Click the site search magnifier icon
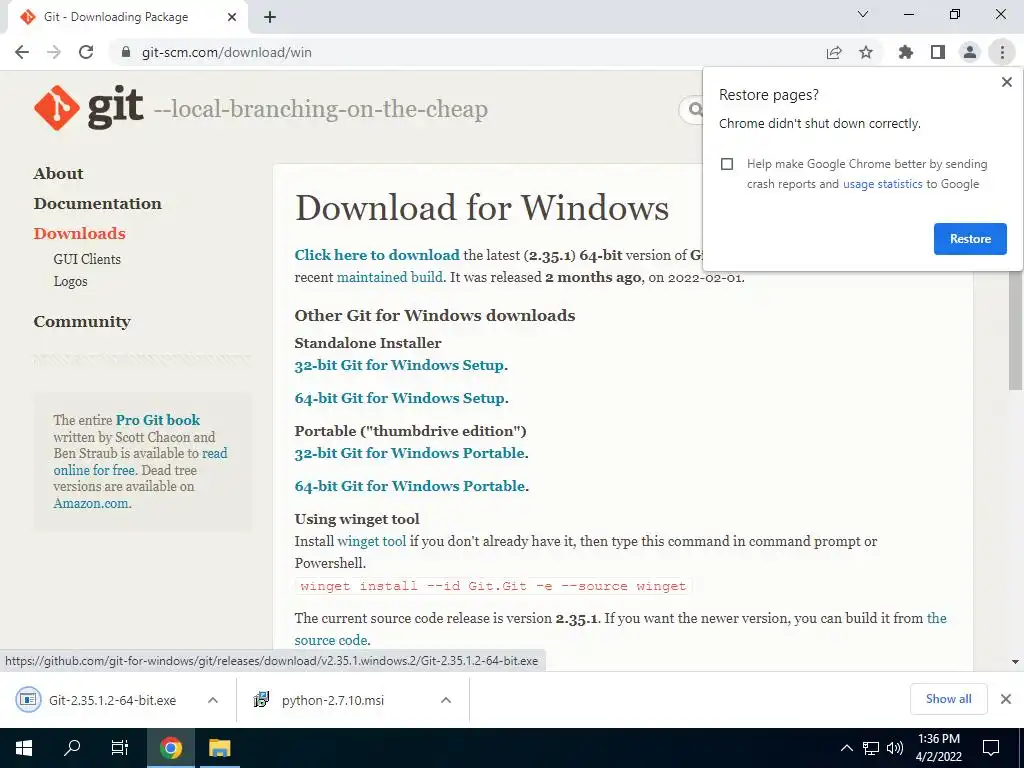This screenshot has height=768, width=1024. click(x=696, y=110)
